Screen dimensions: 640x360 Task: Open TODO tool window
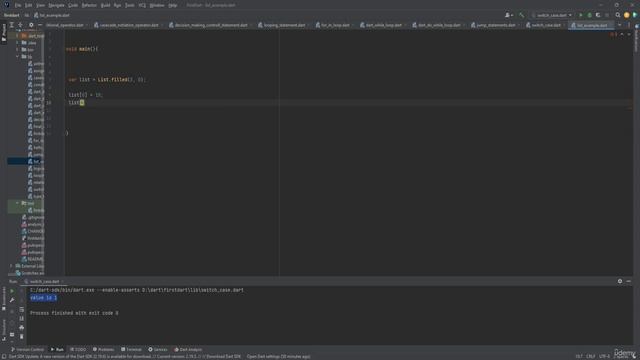pos(78,349)
